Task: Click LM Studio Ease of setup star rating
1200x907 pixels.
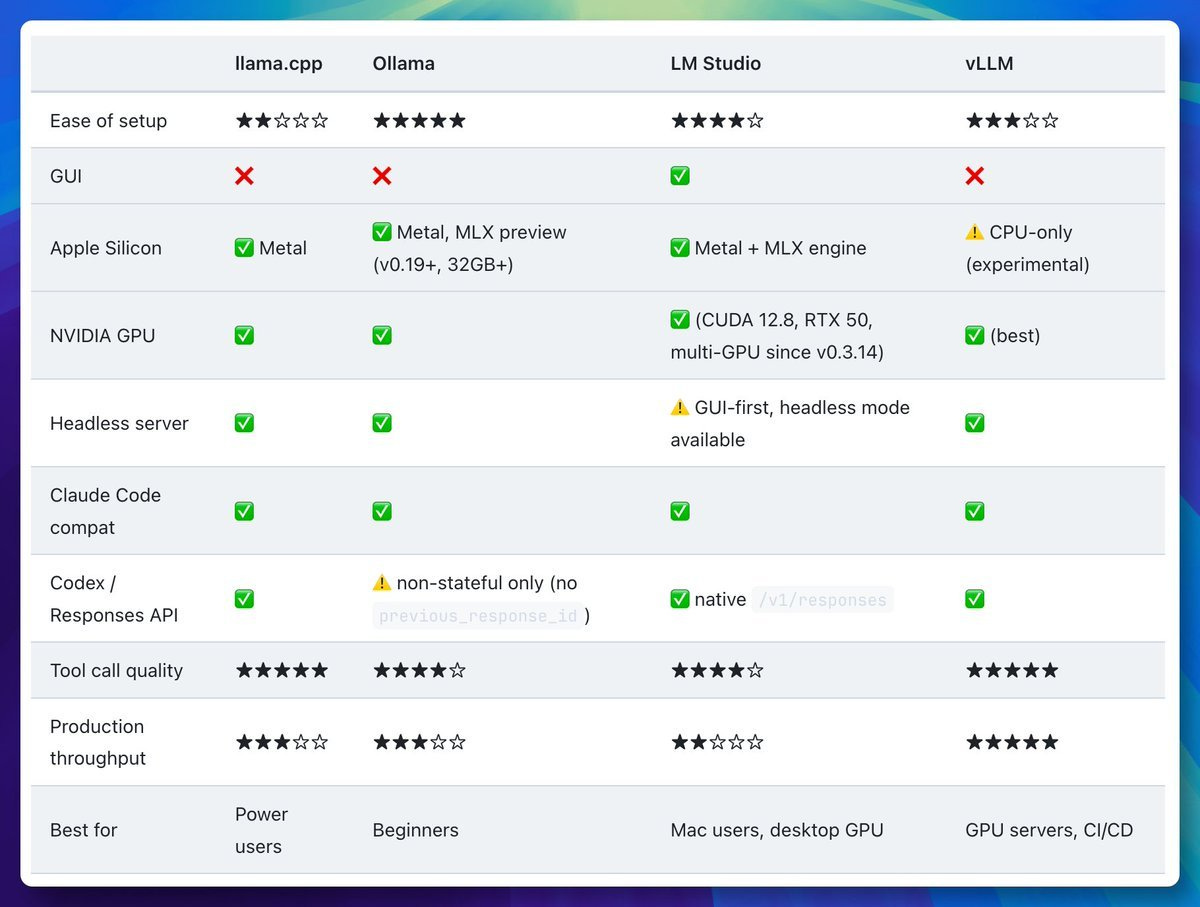Action: (717, 121)
